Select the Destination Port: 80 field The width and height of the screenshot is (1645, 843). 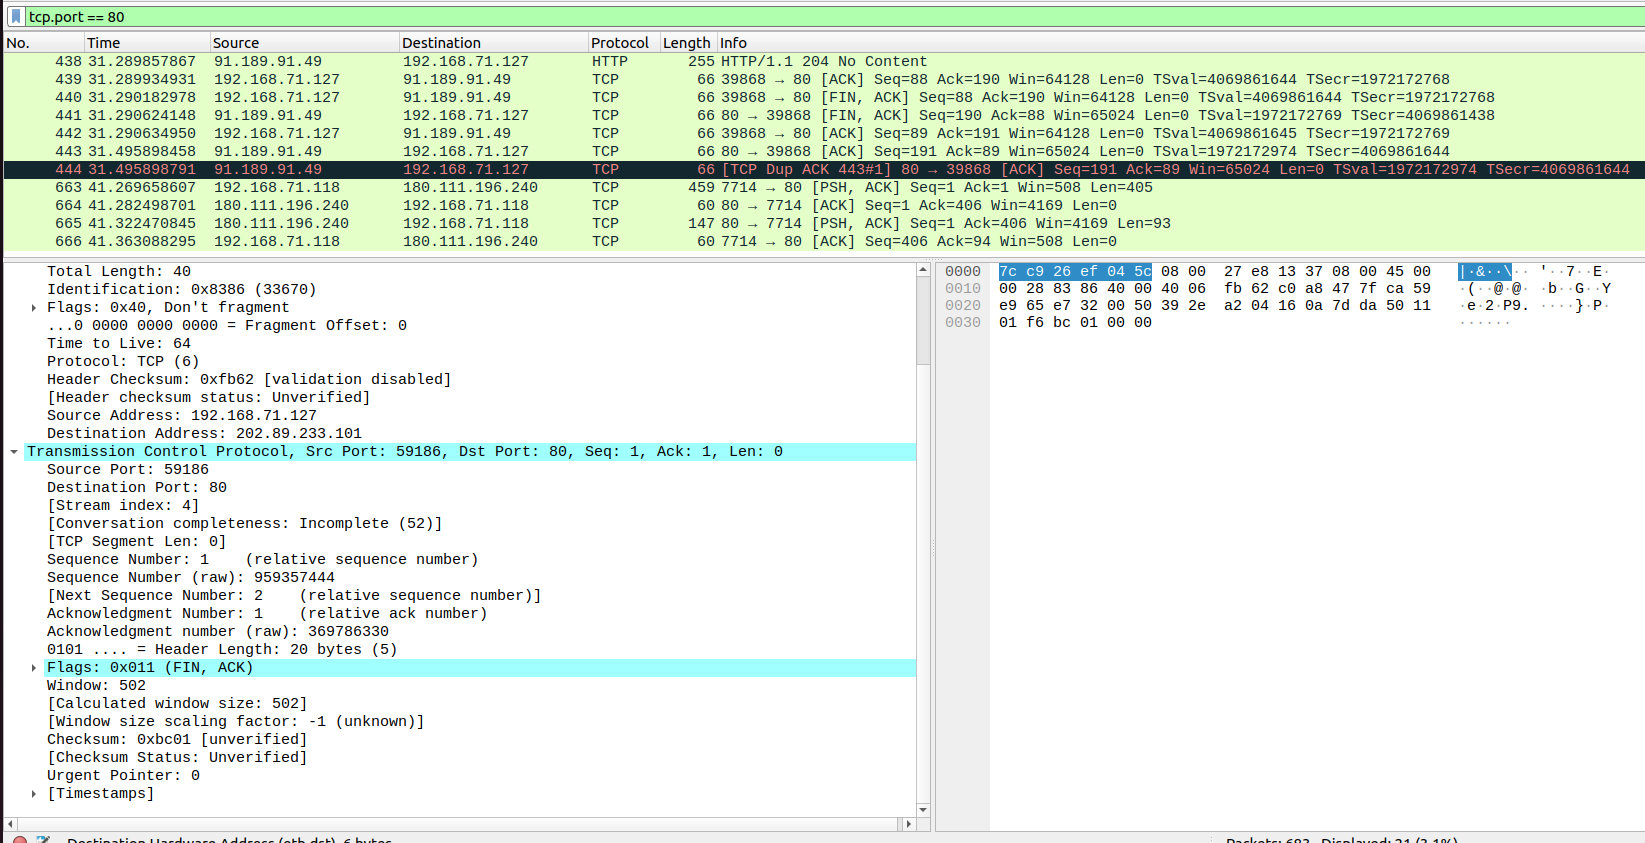(137, 487)
